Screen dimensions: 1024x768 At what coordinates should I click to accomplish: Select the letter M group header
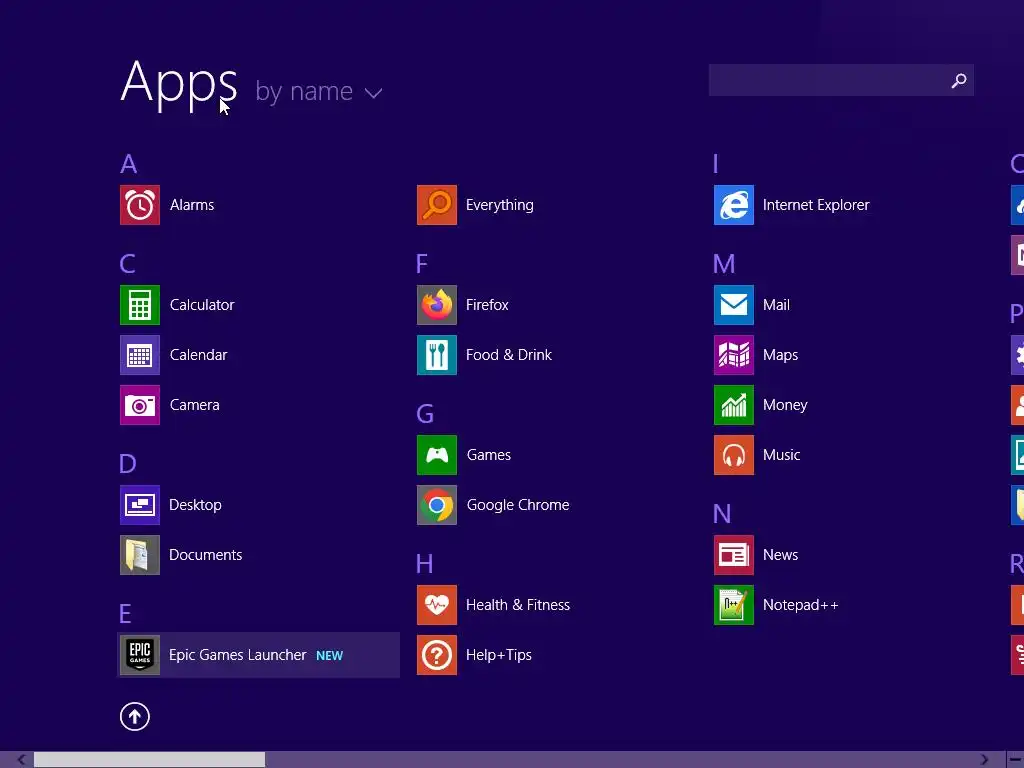pos(724,264)
